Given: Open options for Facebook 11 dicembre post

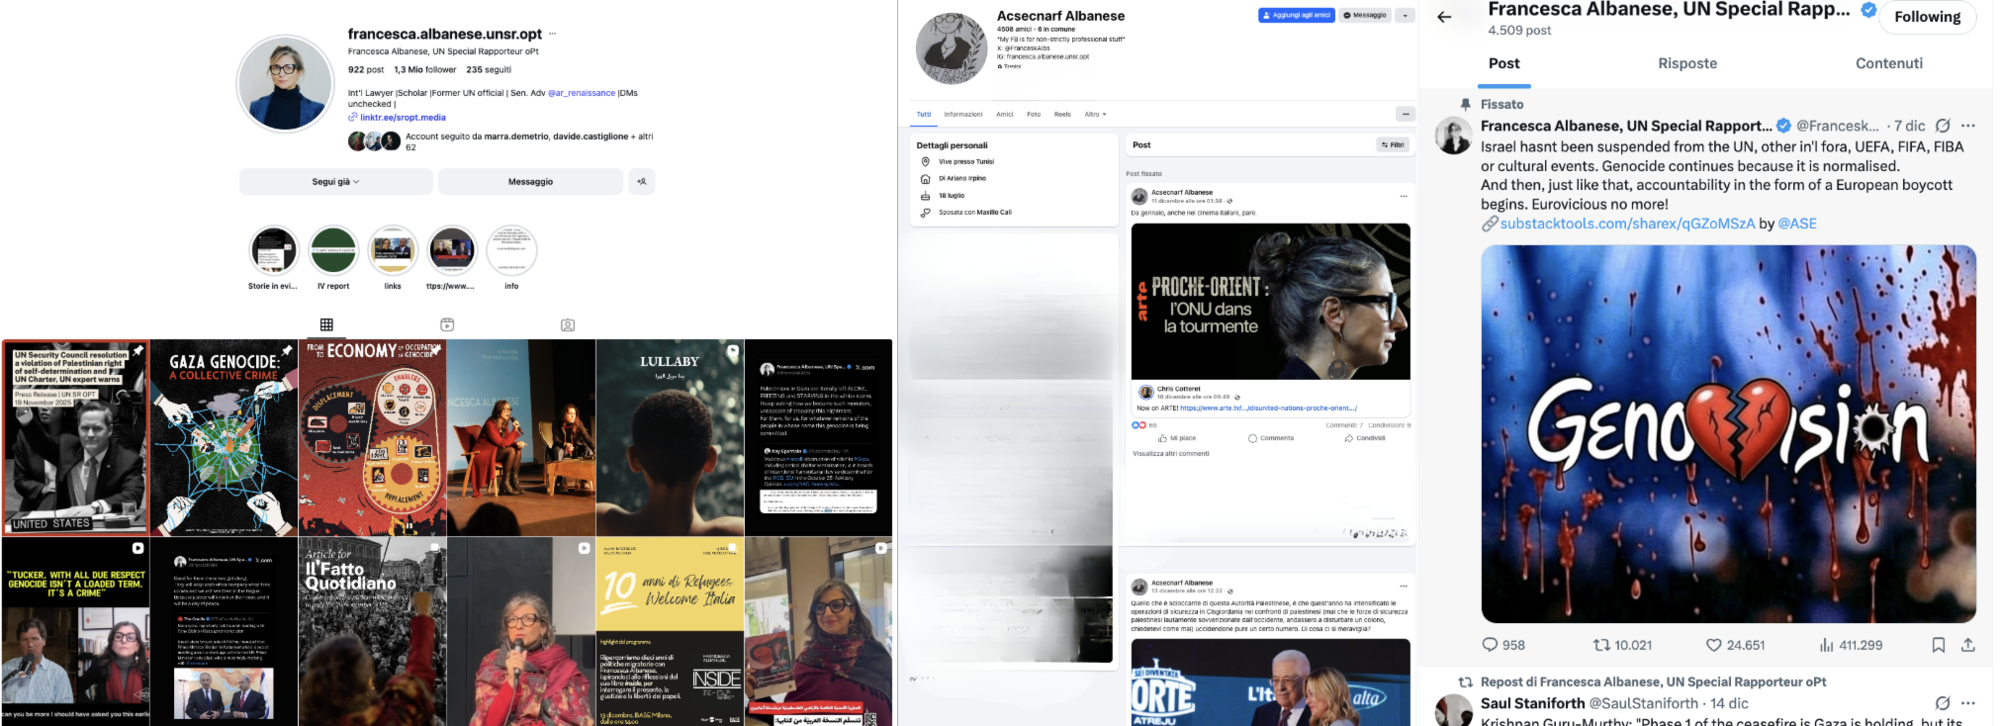Looking at the screenshot, I should 1403,196.
